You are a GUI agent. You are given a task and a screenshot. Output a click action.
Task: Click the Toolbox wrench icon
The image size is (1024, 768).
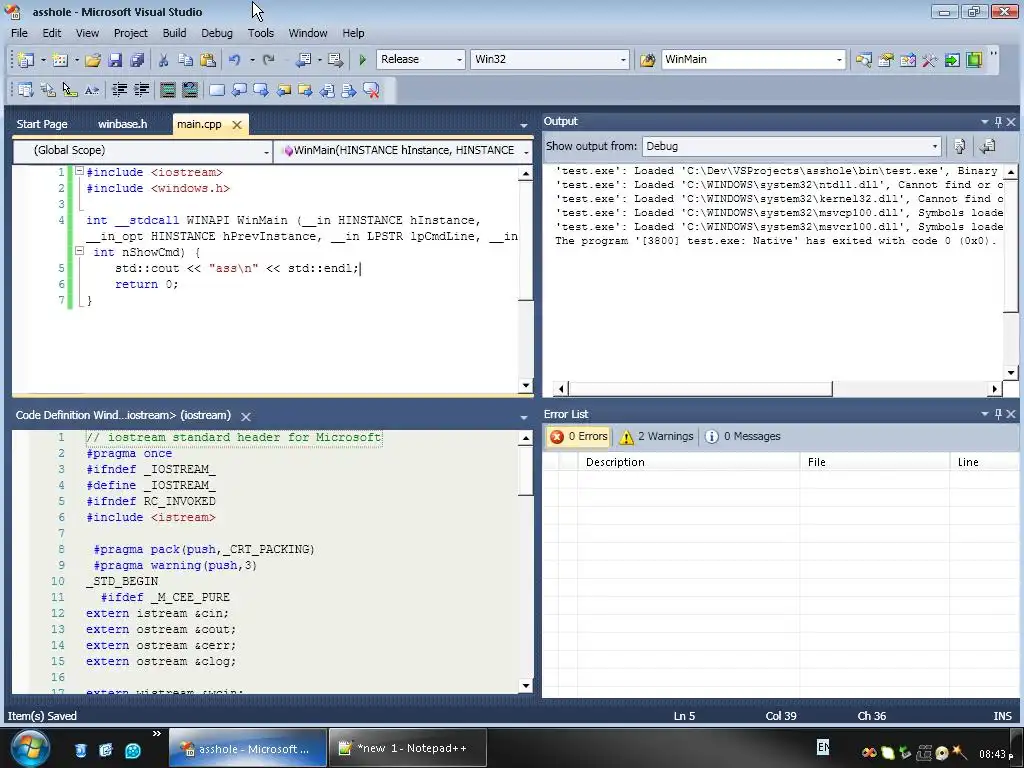point(930,59)
